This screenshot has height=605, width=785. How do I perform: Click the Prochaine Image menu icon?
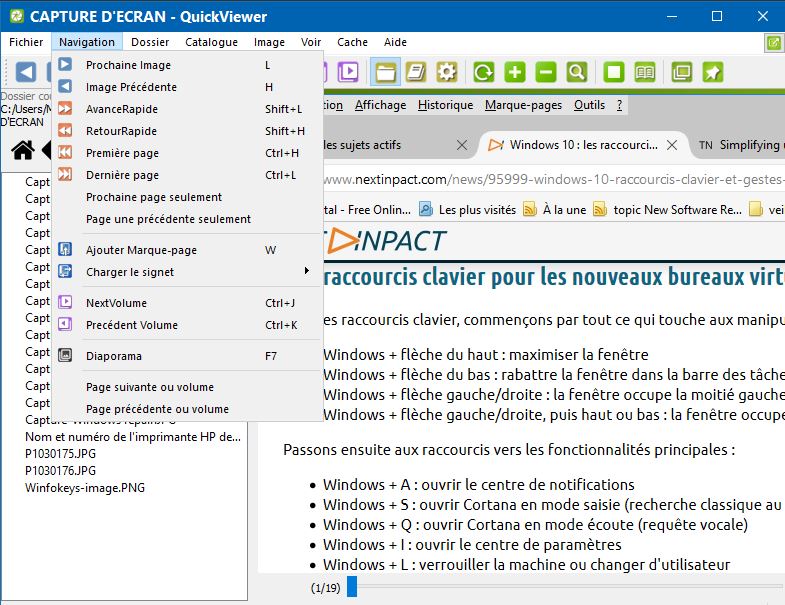65,64
